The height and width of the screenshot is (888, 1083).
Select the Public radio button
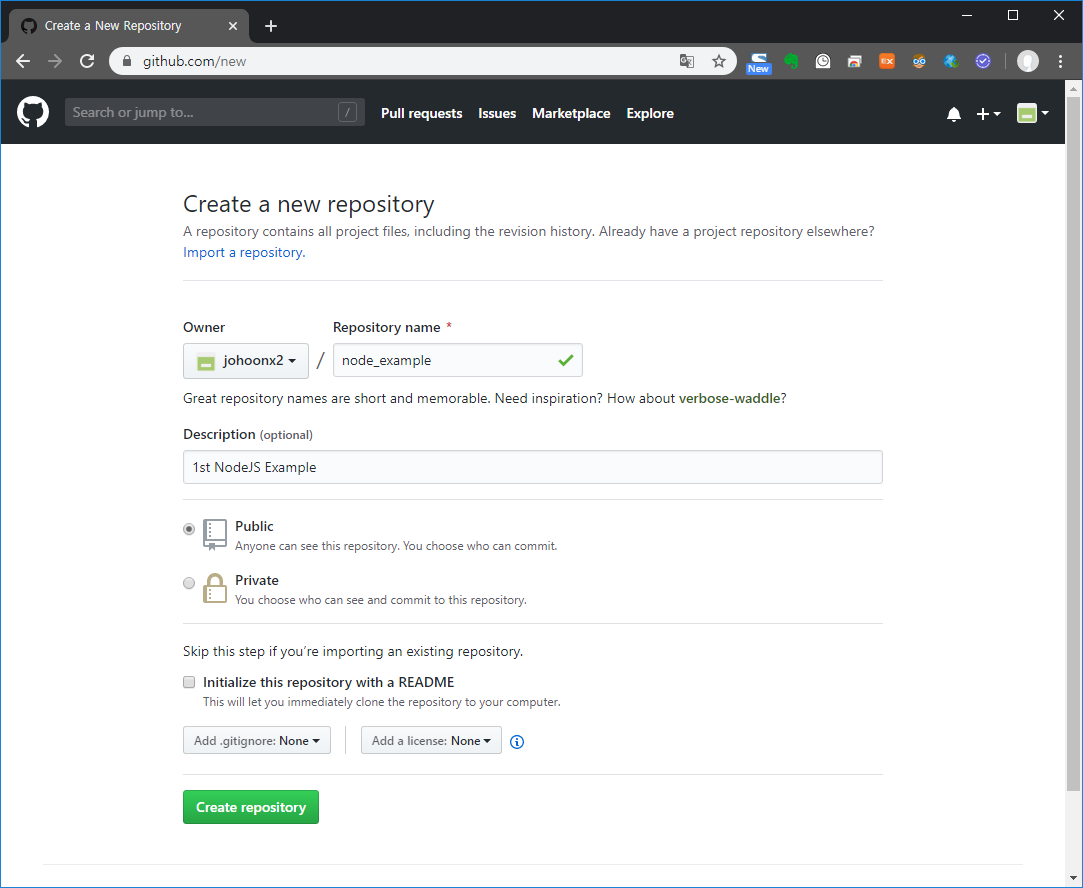pos(189,529)
